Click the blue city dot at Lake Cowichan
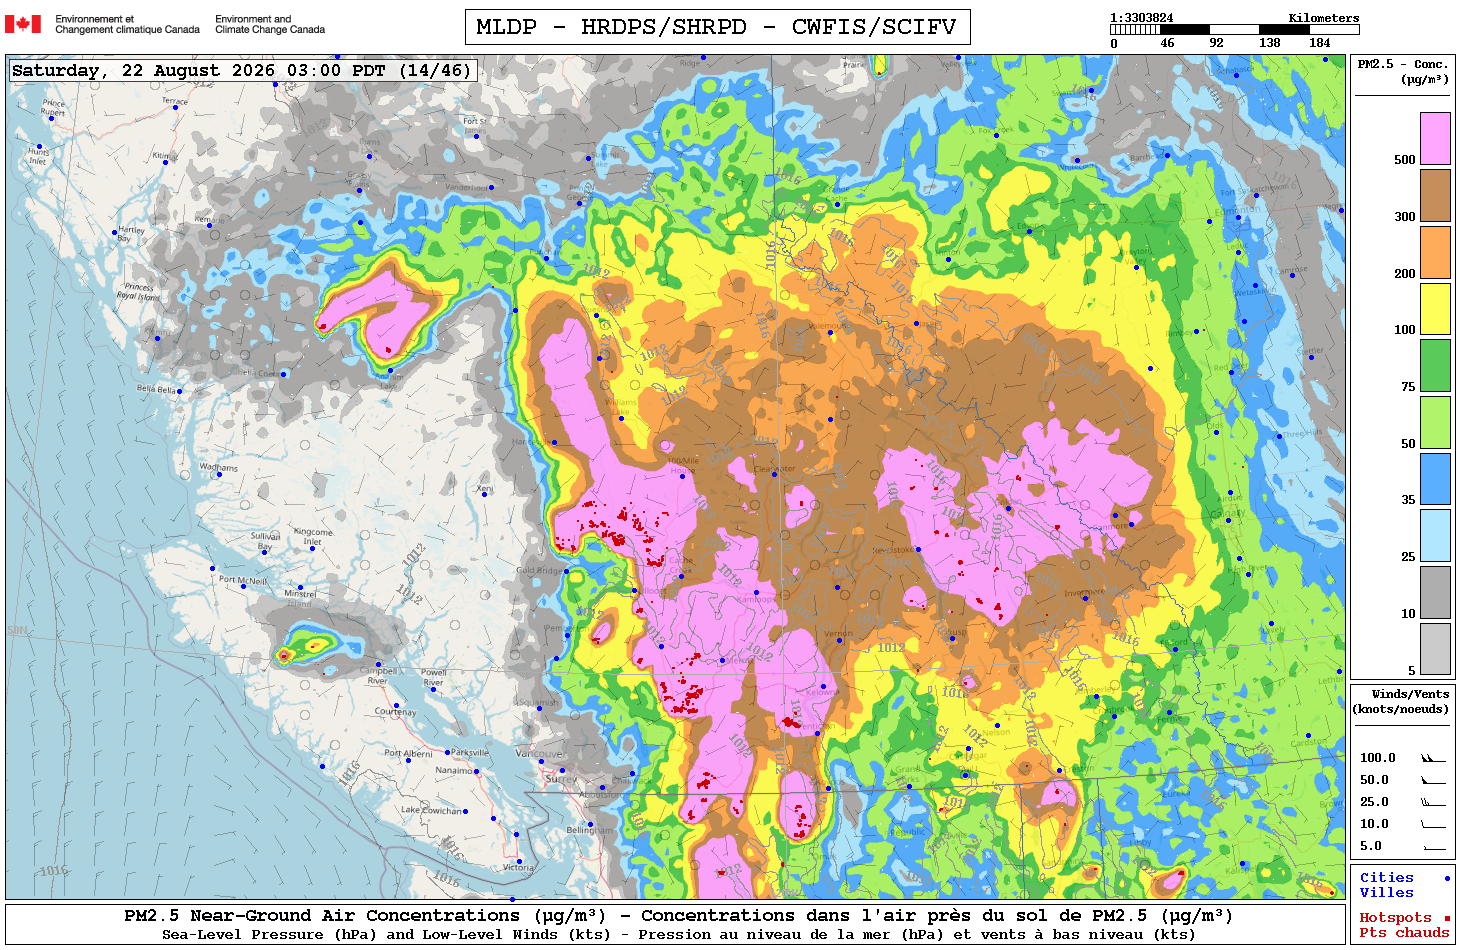The width and height of the screenshot is (1460, 950). (466, 811)
